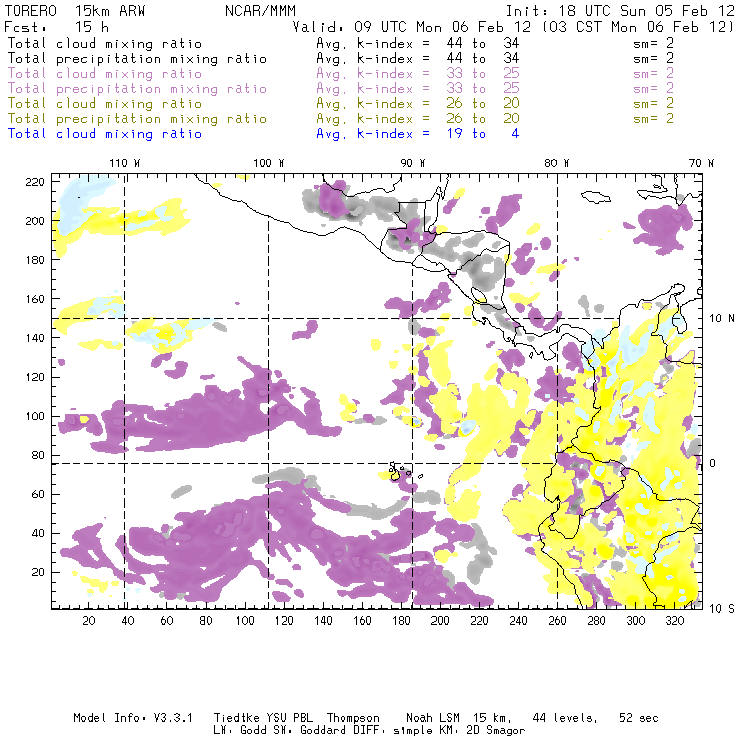
Task: Click the 'TORERO 15km ARW' title text
Action: click(75, 11)
